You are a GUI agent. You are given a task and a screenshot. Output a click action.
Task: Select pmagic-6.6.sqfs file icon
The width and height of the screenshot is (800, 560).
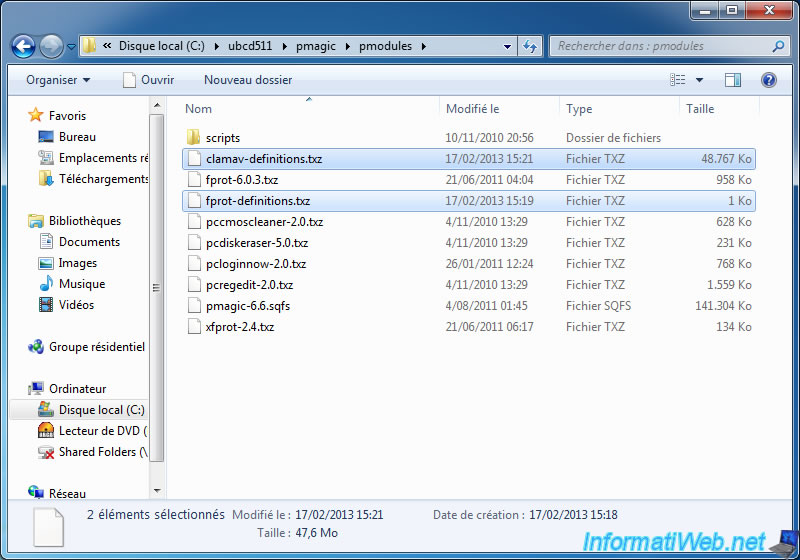tap(194, 305)
